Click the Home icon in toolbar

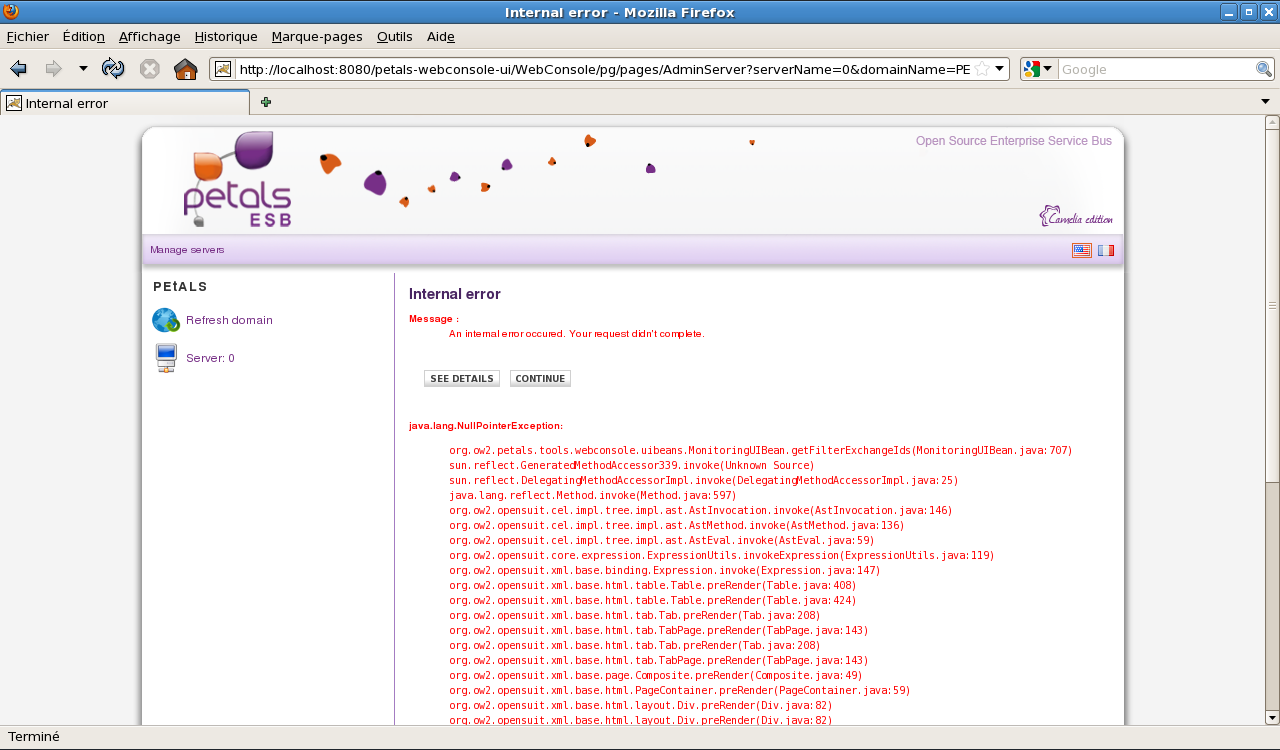coord(185,69)
